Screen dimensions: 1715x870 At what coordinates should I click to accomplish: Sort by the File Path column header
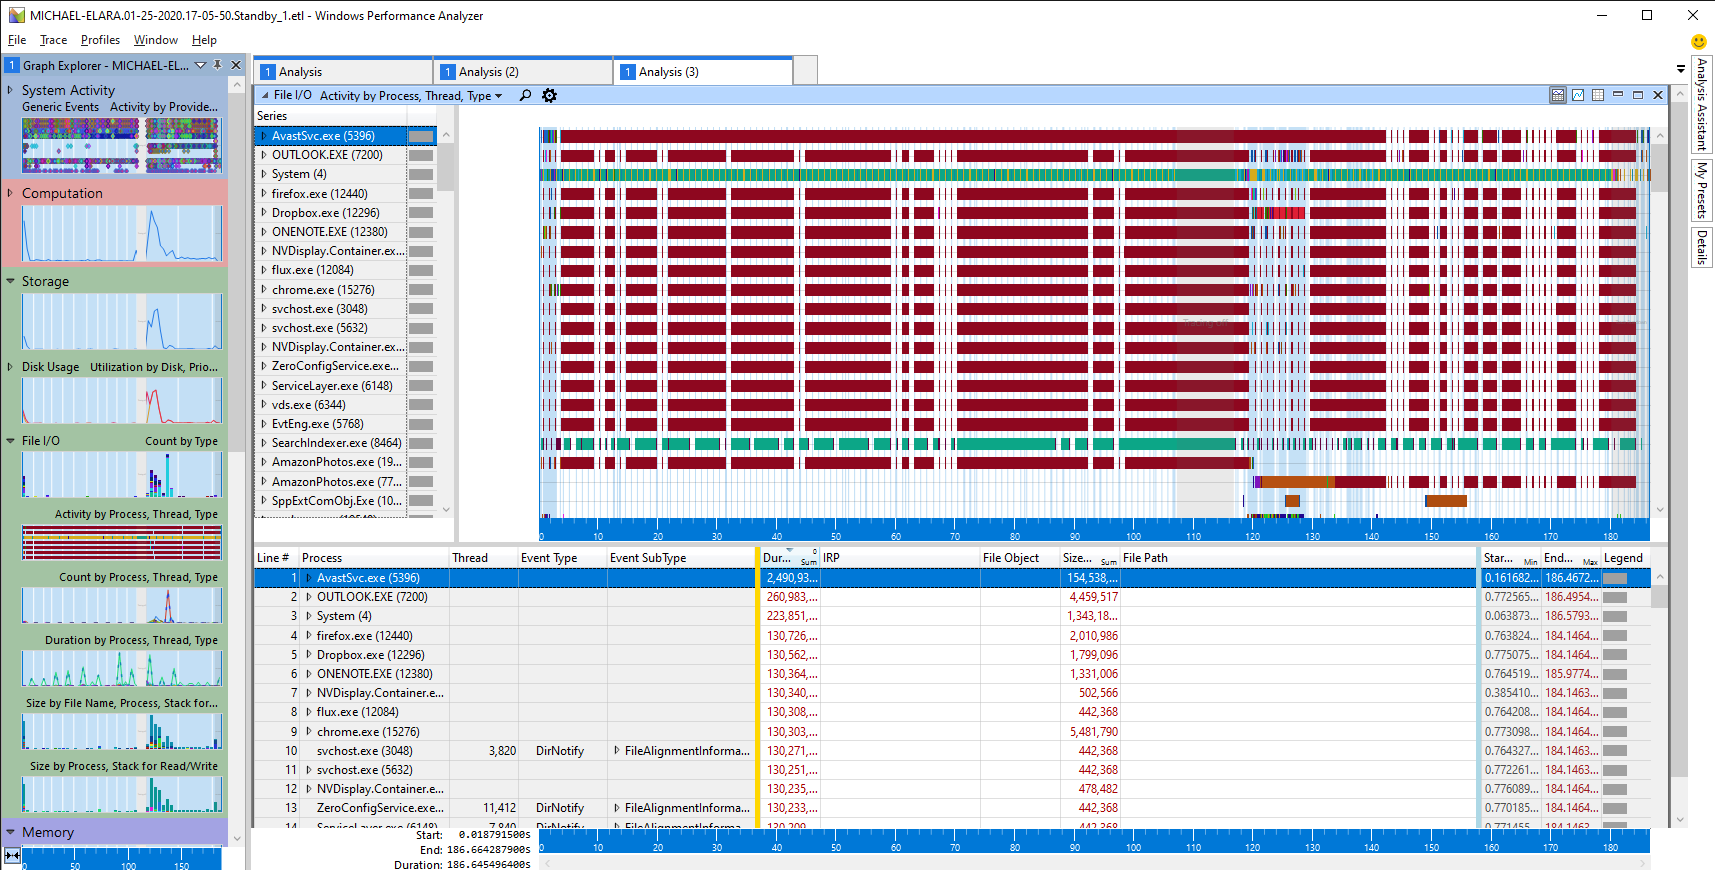1297,558
